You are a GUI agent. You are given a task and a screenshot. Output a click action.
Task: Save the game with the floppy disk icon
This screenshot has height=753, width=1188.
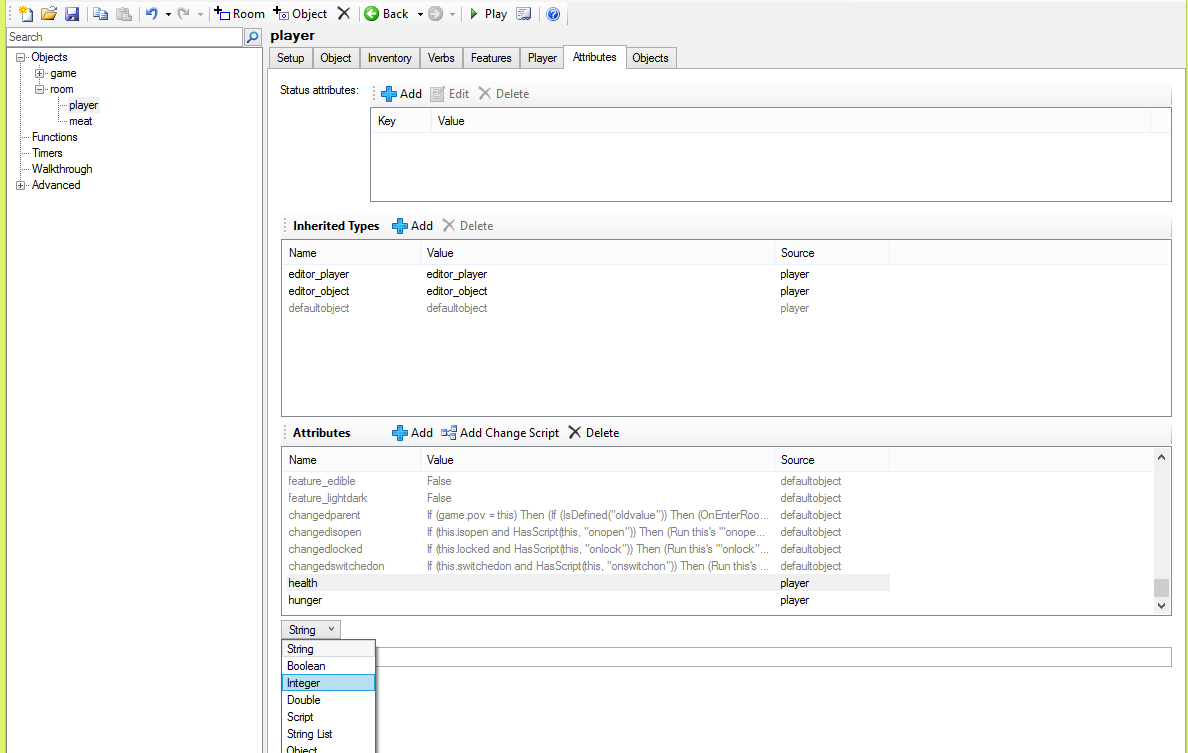(71, 14)
